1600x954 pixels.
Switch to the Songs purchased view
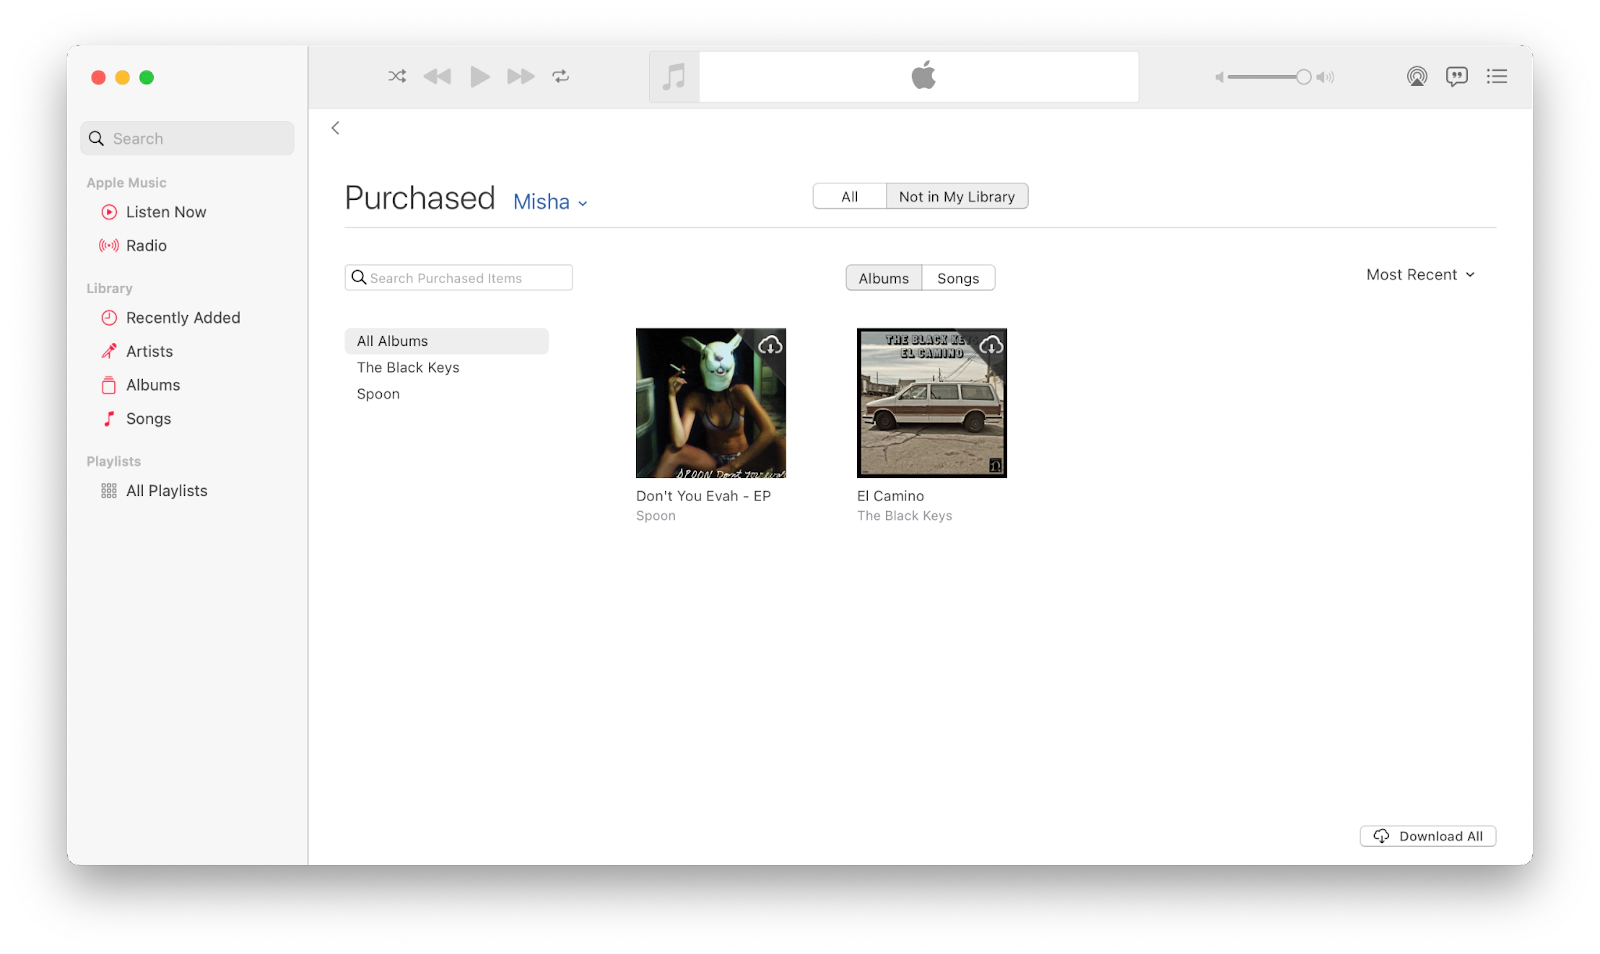click(958, 278)
